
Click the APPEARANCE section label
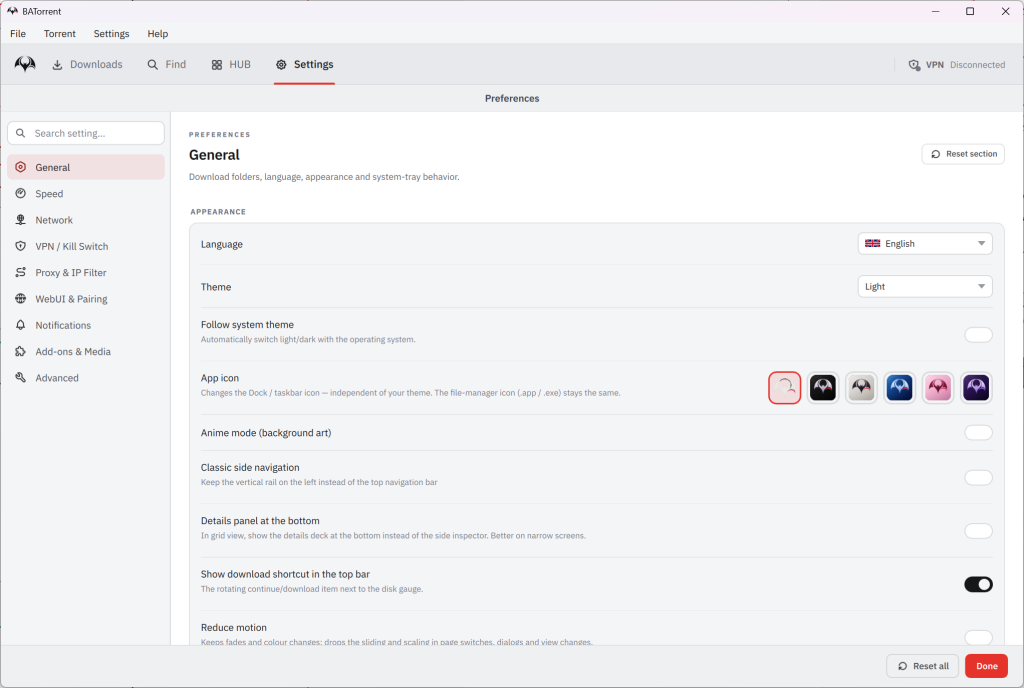tap(218, 211)
